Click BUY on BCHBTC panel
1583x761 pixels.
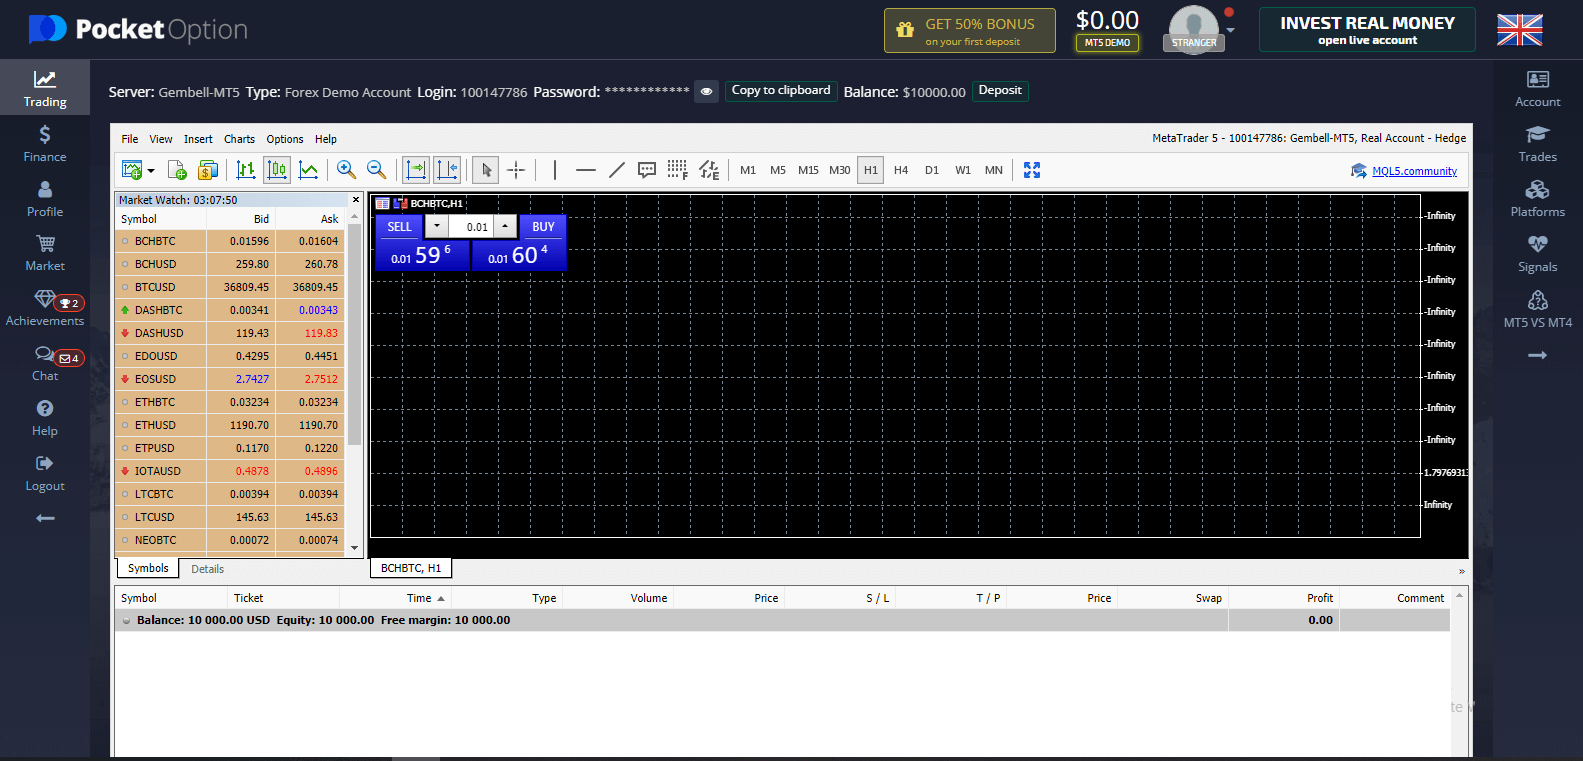click(543, 227)
